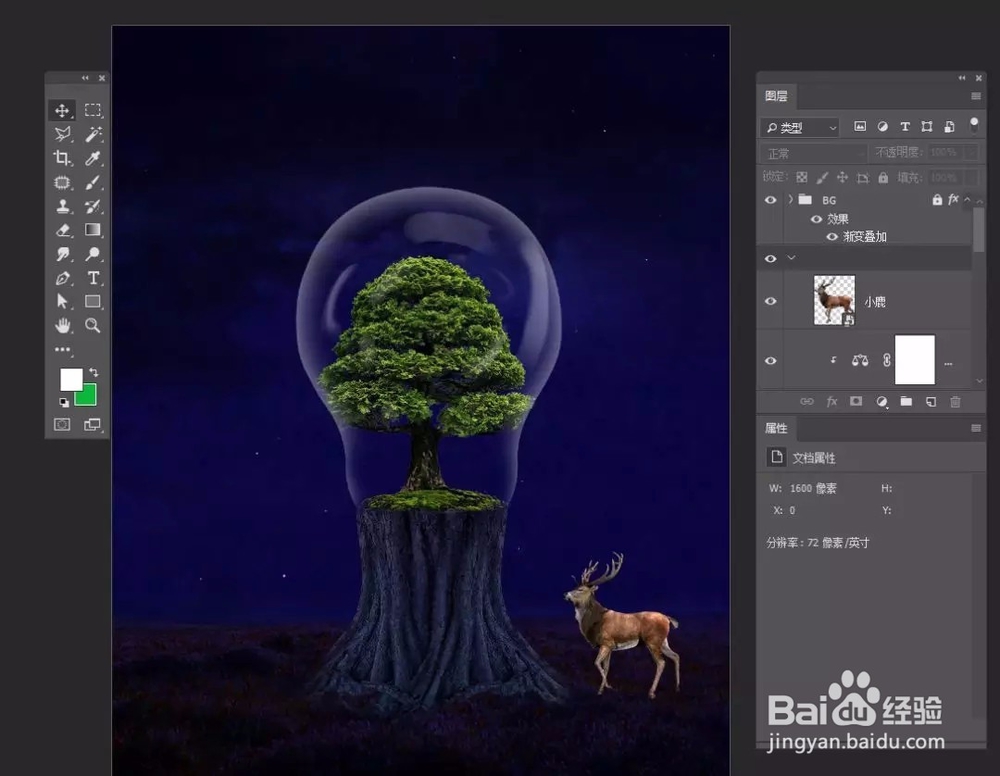Open the Gradient tool
The width and height of the screenshot is (1000, 776).
[x=93, y=230]
